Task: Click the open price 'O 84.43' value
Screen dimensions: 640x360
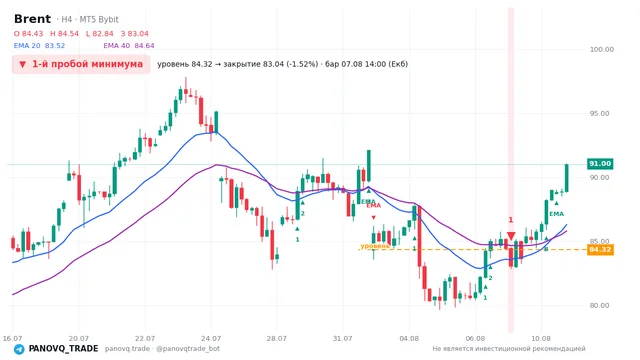Action: click(28, 34)
